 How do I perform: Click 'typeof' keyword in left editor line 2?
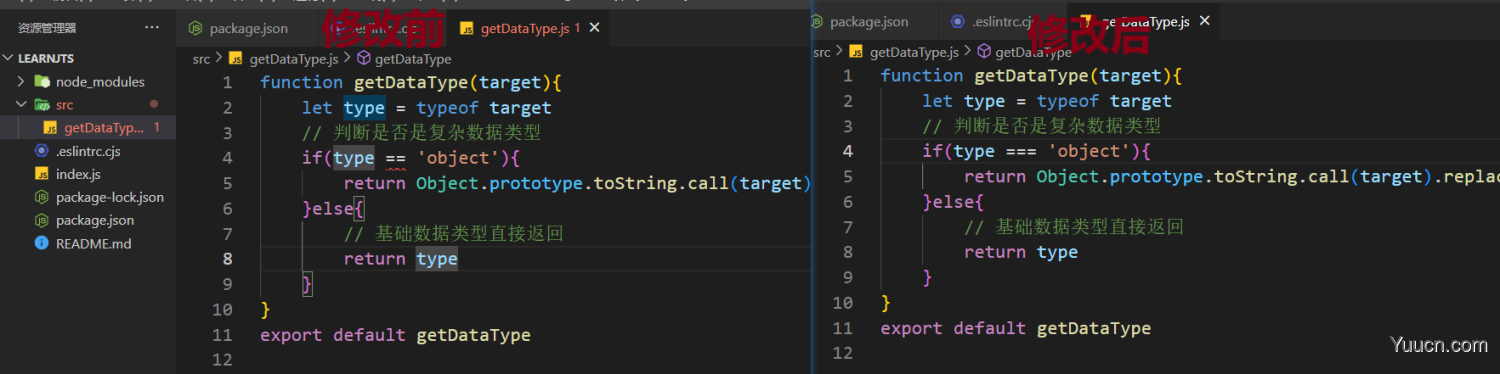tap(448, 107)
